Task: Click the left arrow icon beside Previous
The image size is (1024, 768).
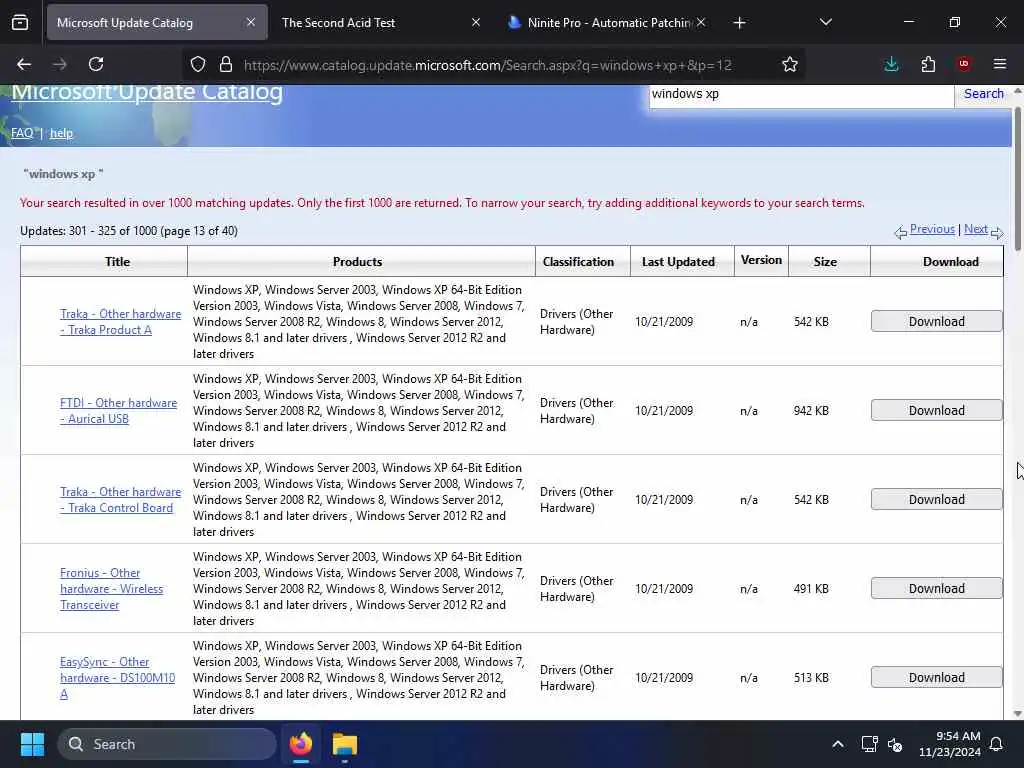Action: pyautogui.click(x=901, y=232)
